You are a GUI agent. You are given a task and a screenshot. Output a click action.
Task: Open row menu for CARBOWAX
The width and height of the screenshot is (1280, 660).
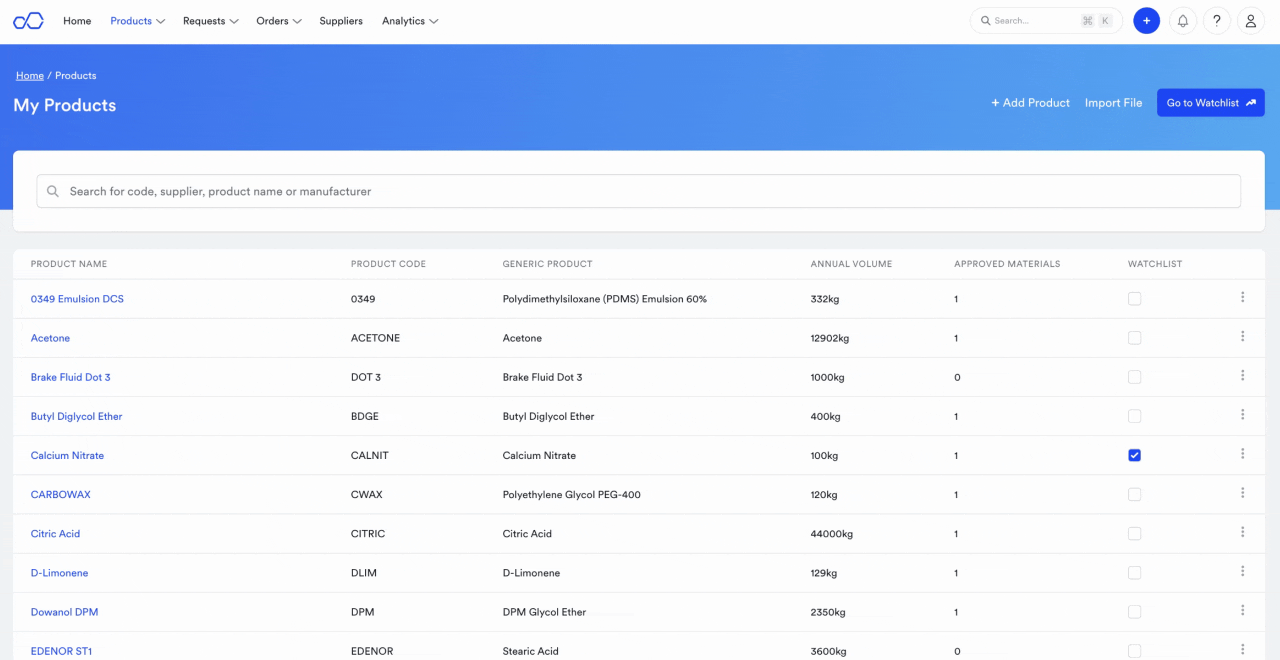coord(1242,492)
